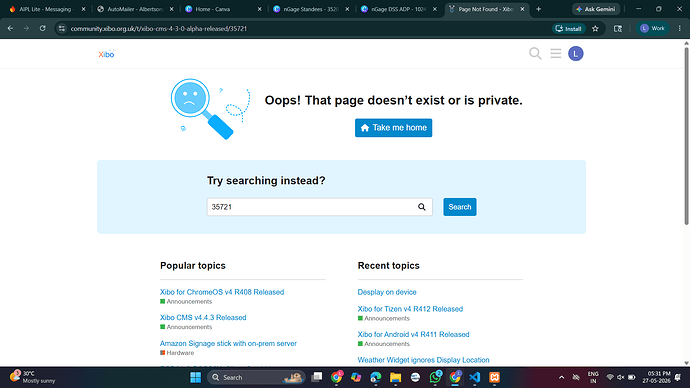Click the Xibo logo in header
Screen dimensions: 690x388
(106, 54)
